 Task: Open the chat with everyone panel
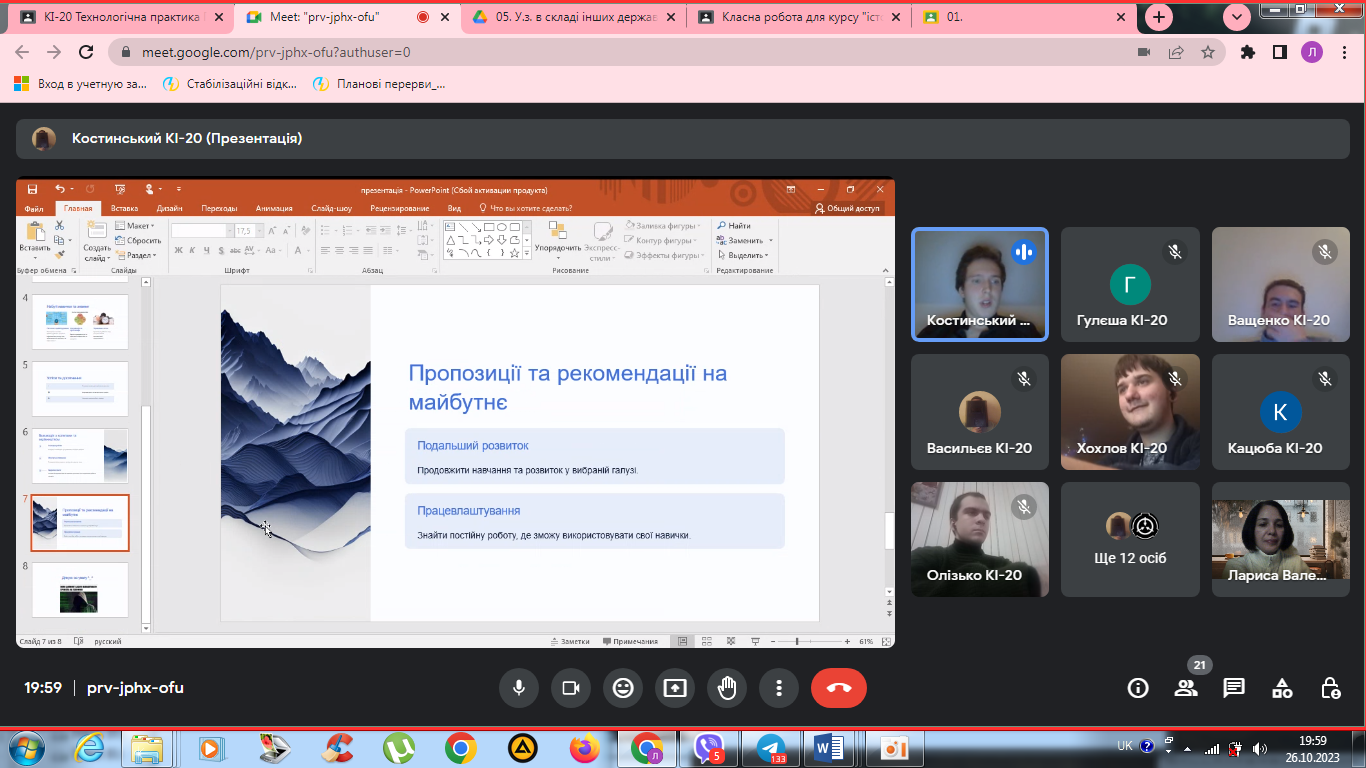(x=1234, y=688)
